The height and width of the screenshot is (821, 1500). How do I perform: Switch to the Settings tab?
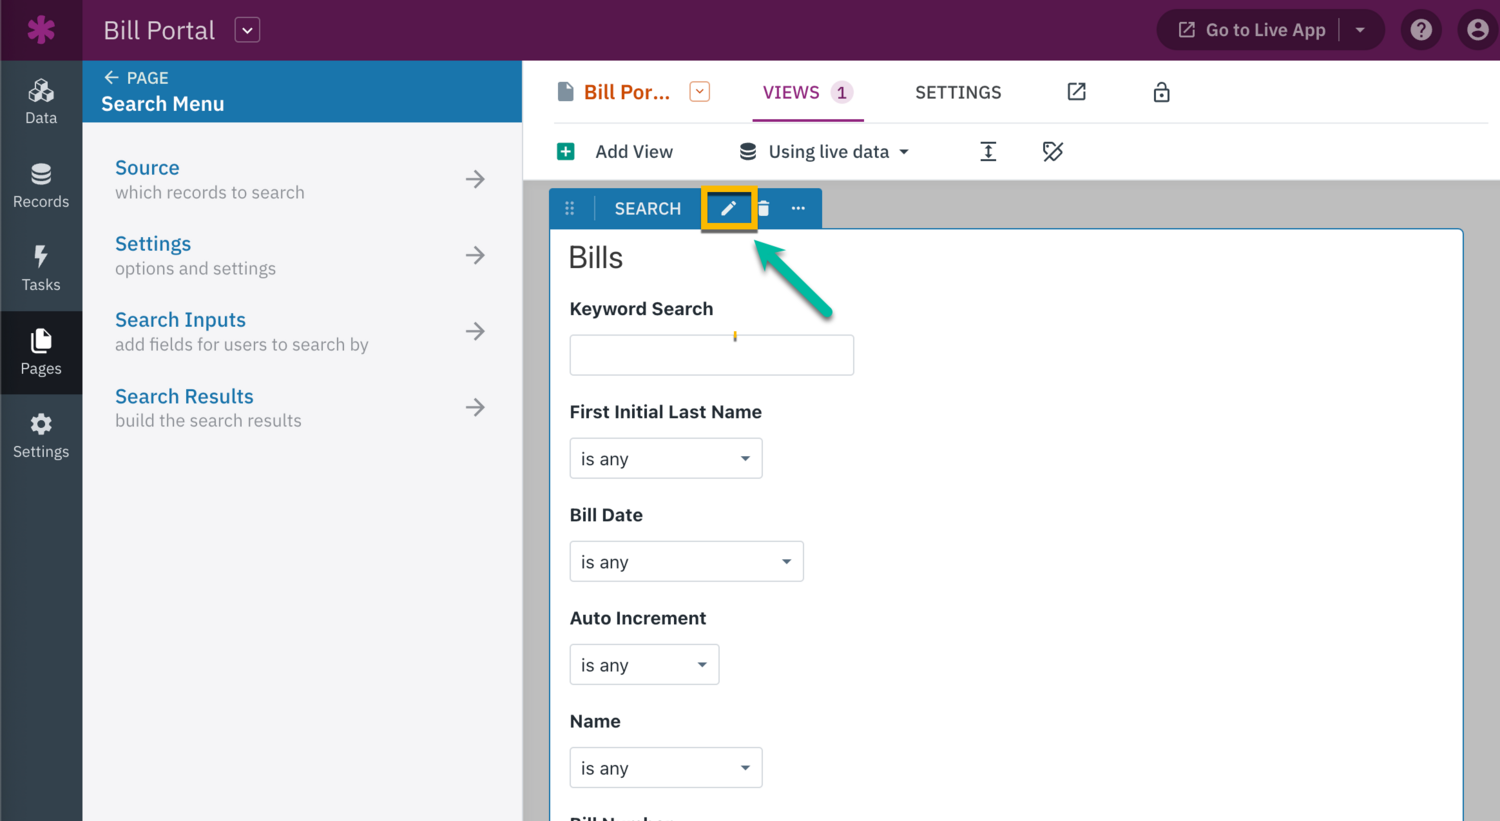point(958,92)
